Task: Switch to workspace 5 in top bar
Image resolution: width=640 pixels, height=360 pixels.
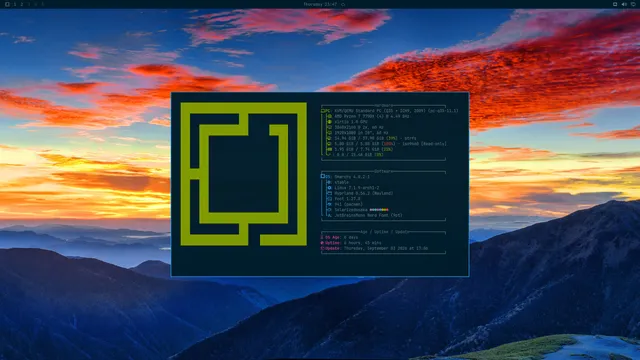Action: click(x=42, y=4)
